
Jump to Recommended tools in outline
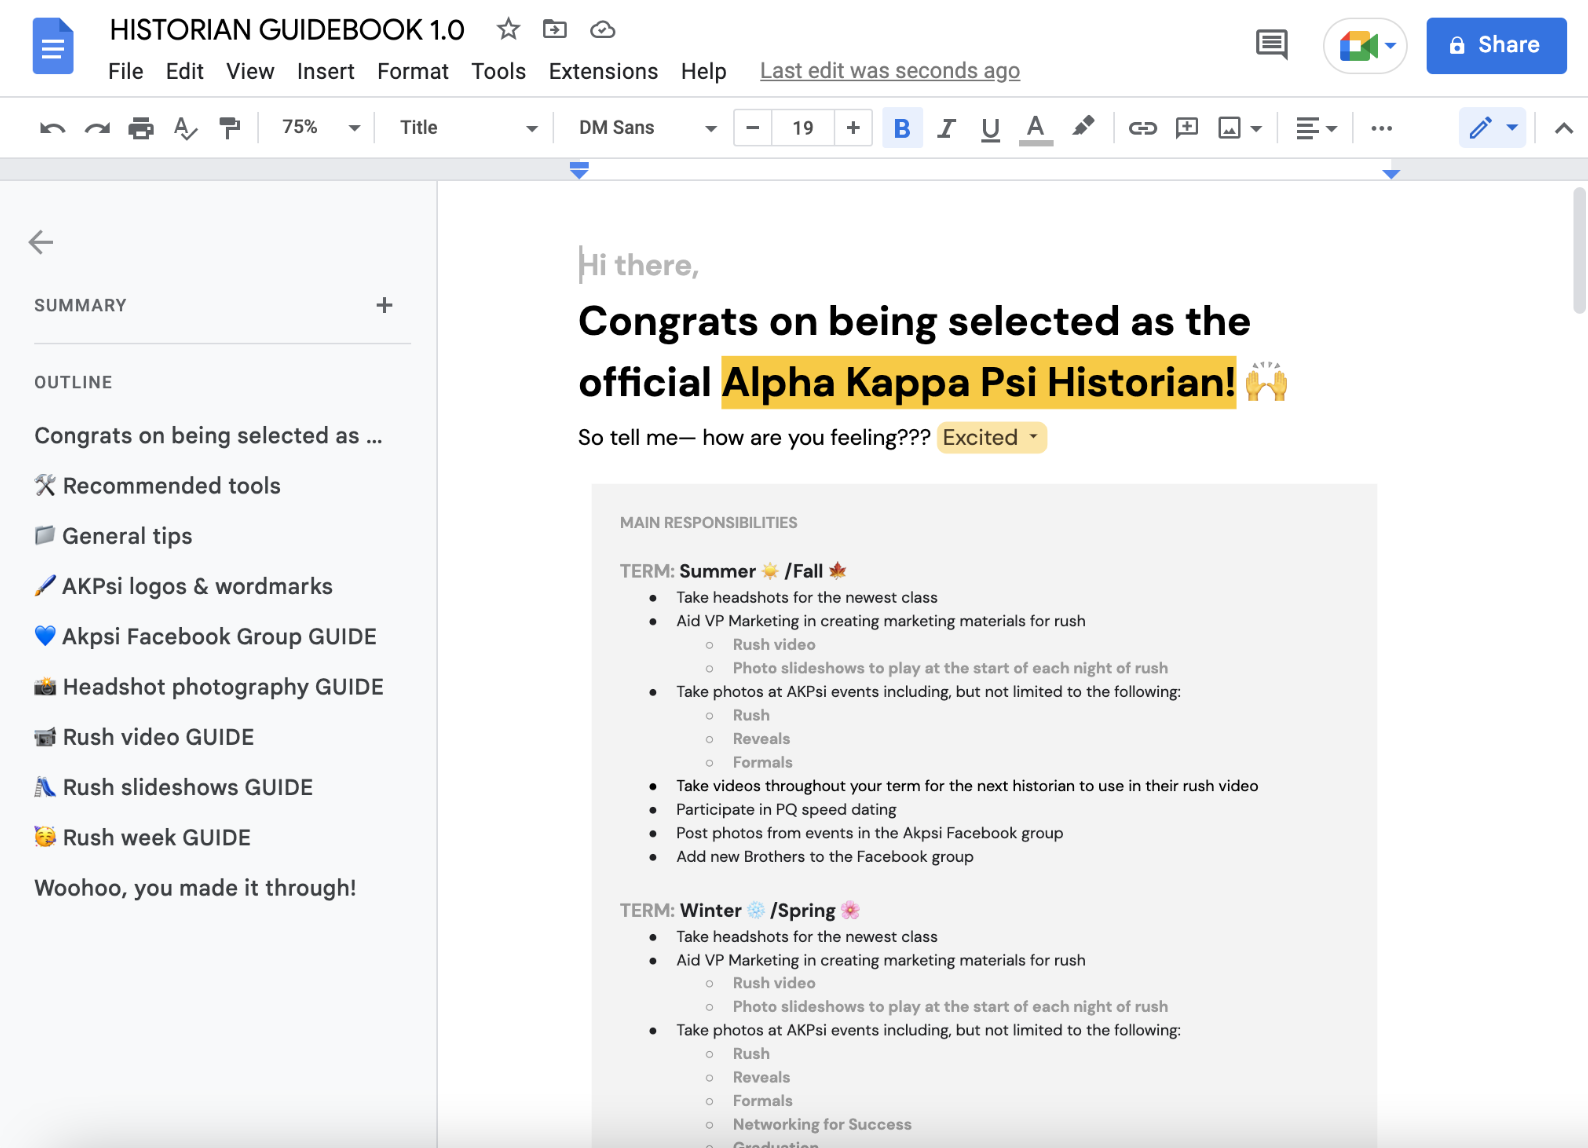pos(158,486)
